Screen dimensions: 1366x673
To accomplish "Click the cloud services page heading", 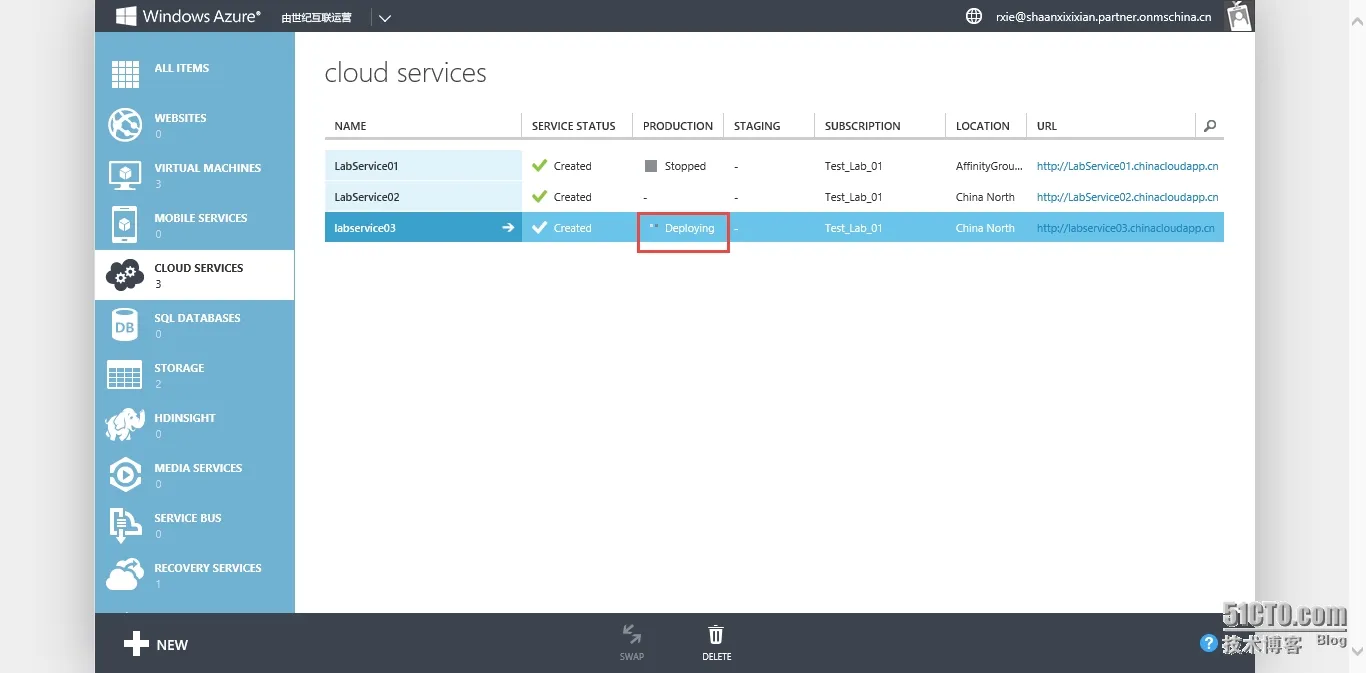I will pos(406,73).
